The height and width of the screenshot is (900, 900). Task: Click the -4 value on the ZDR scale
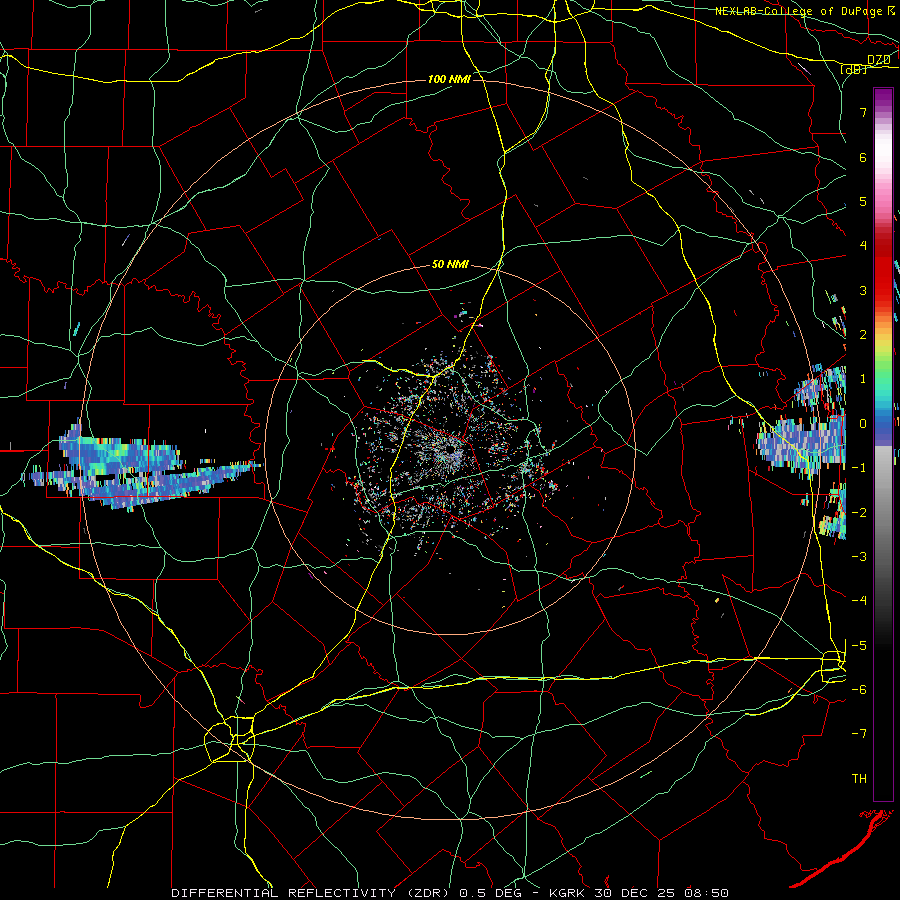(x=860, y=600)
